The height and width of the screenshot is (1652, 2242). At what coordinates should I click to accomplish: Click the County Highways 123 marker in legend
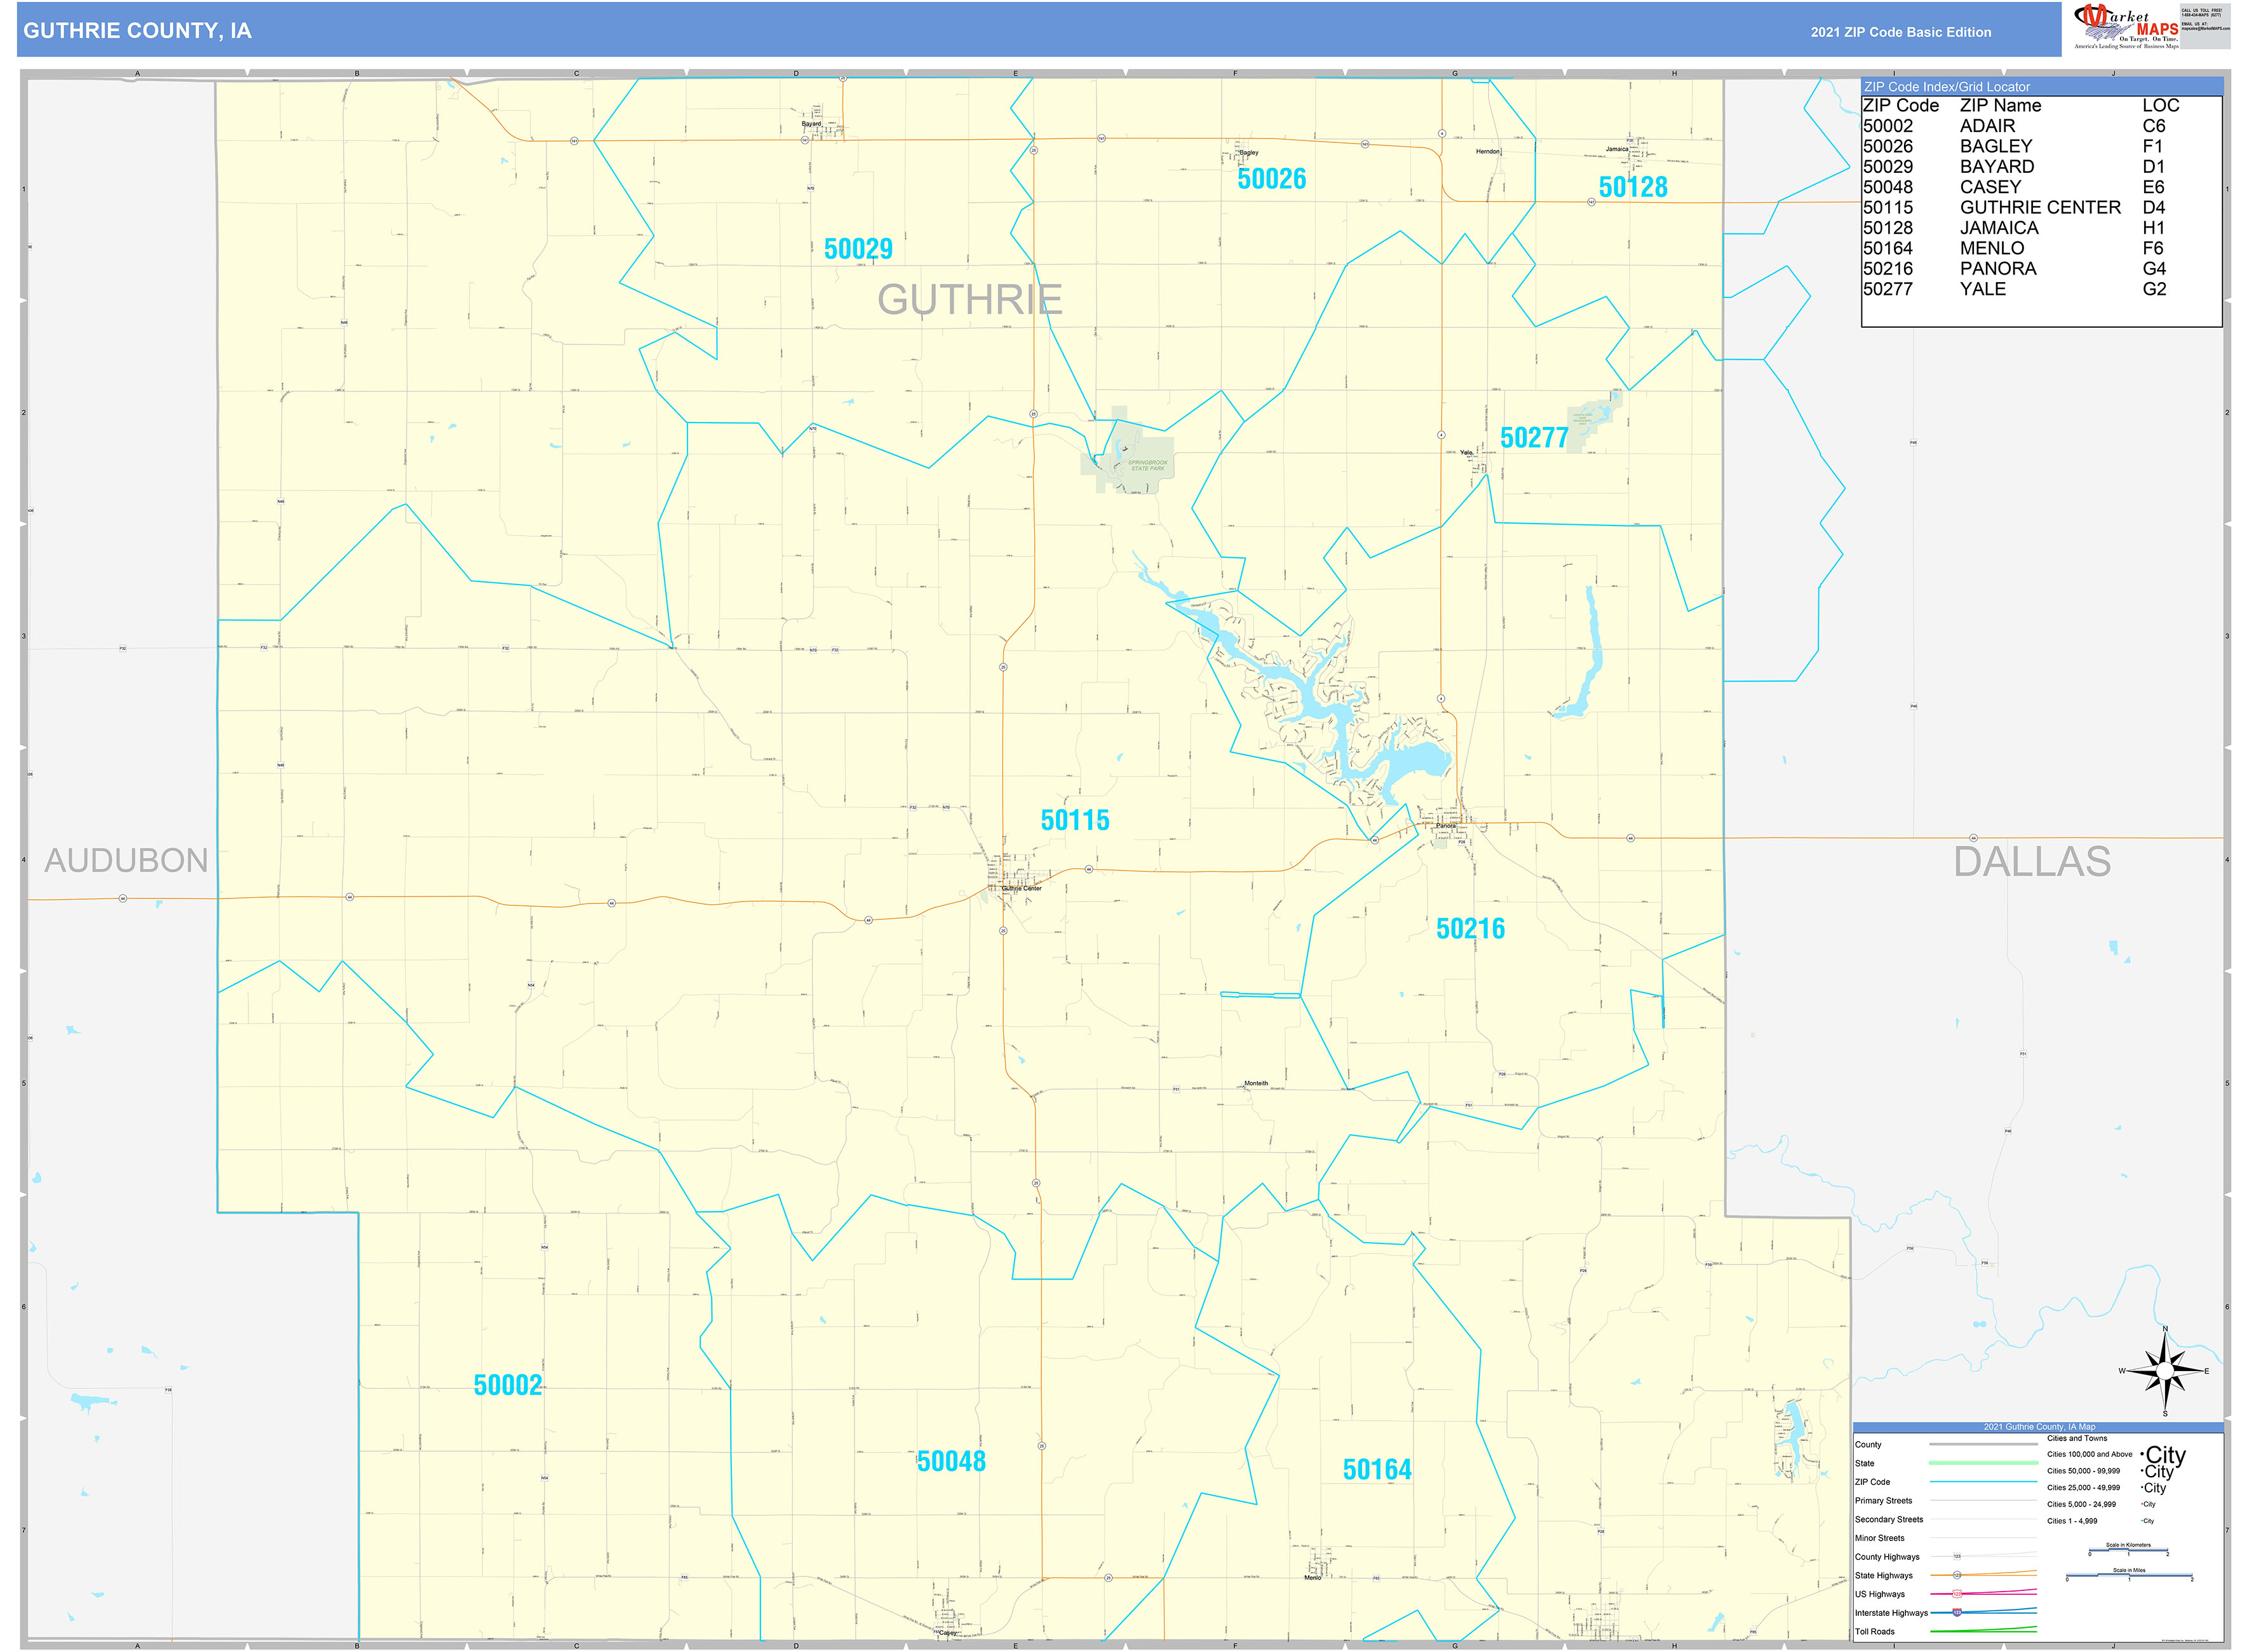(1956, 1556)
